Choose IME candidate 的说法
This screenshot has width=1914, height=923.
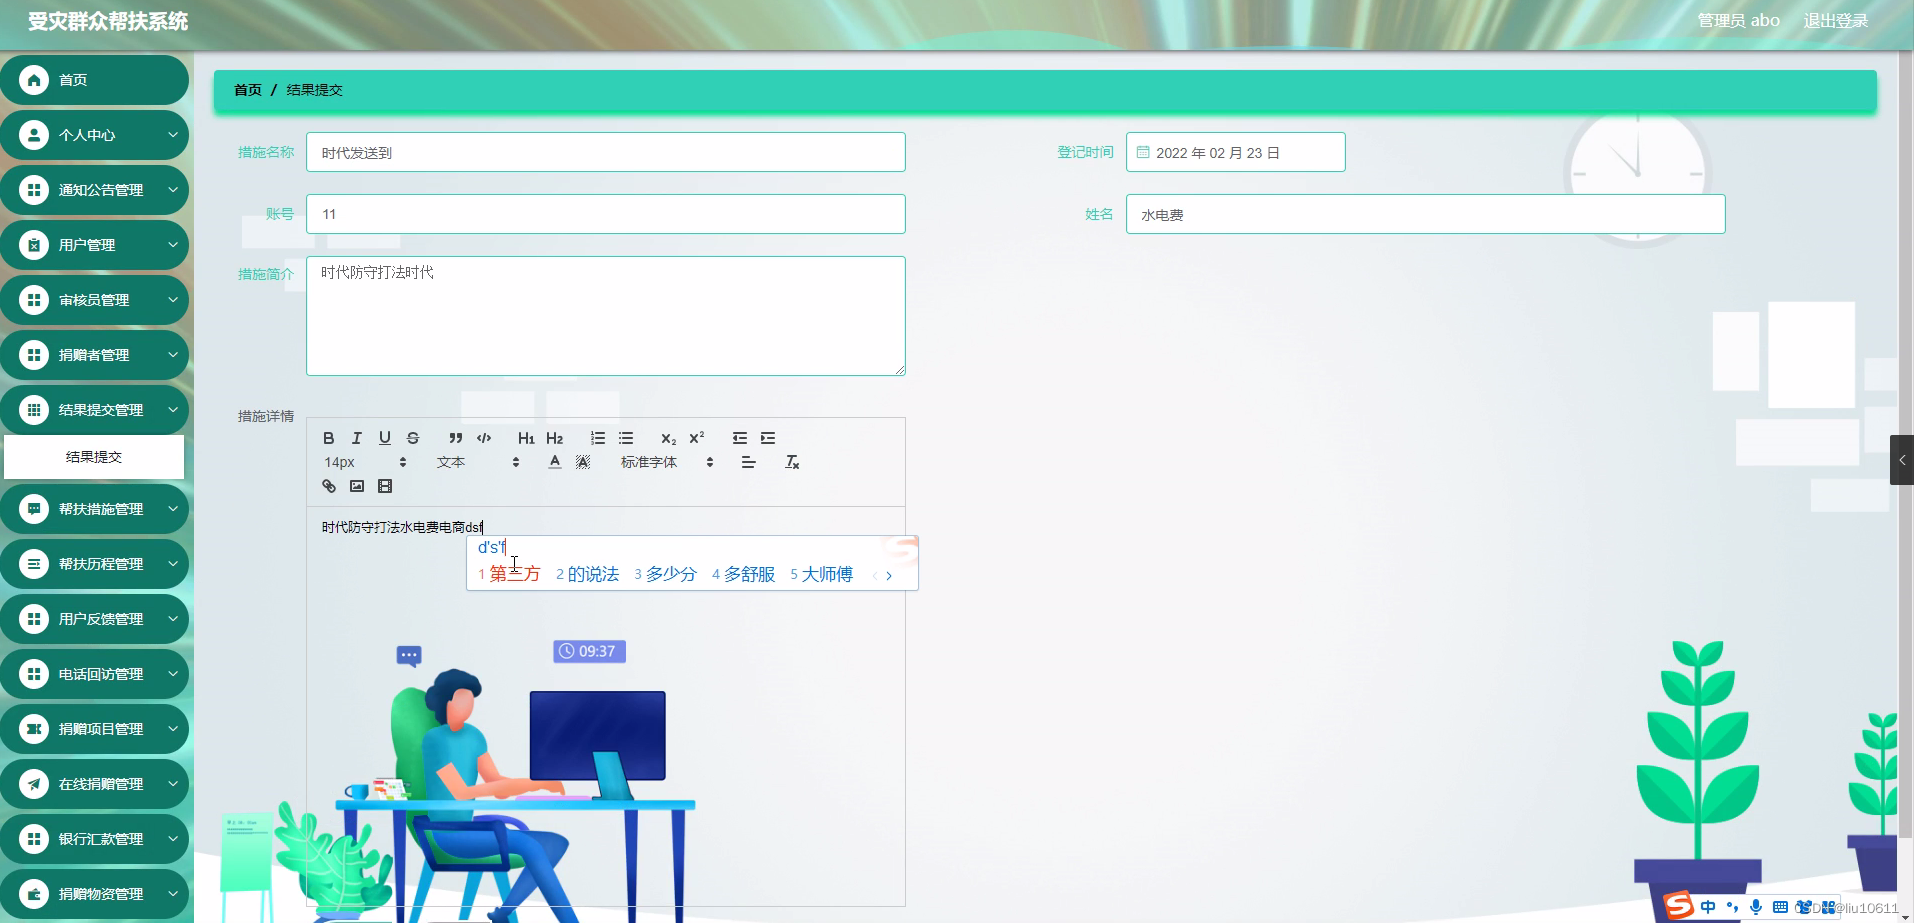587,574
